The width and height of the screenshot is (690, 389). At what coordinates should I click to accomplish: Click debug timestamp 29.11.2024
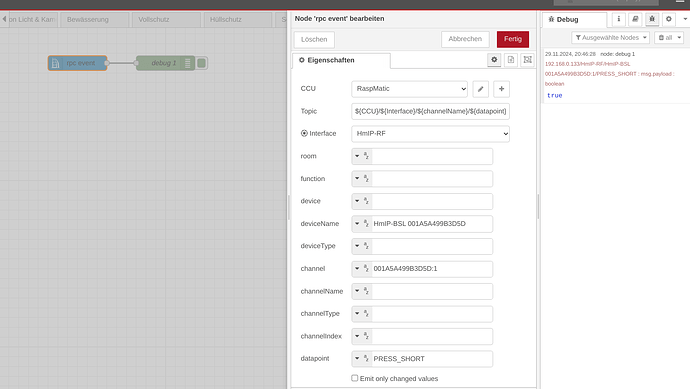570,54
